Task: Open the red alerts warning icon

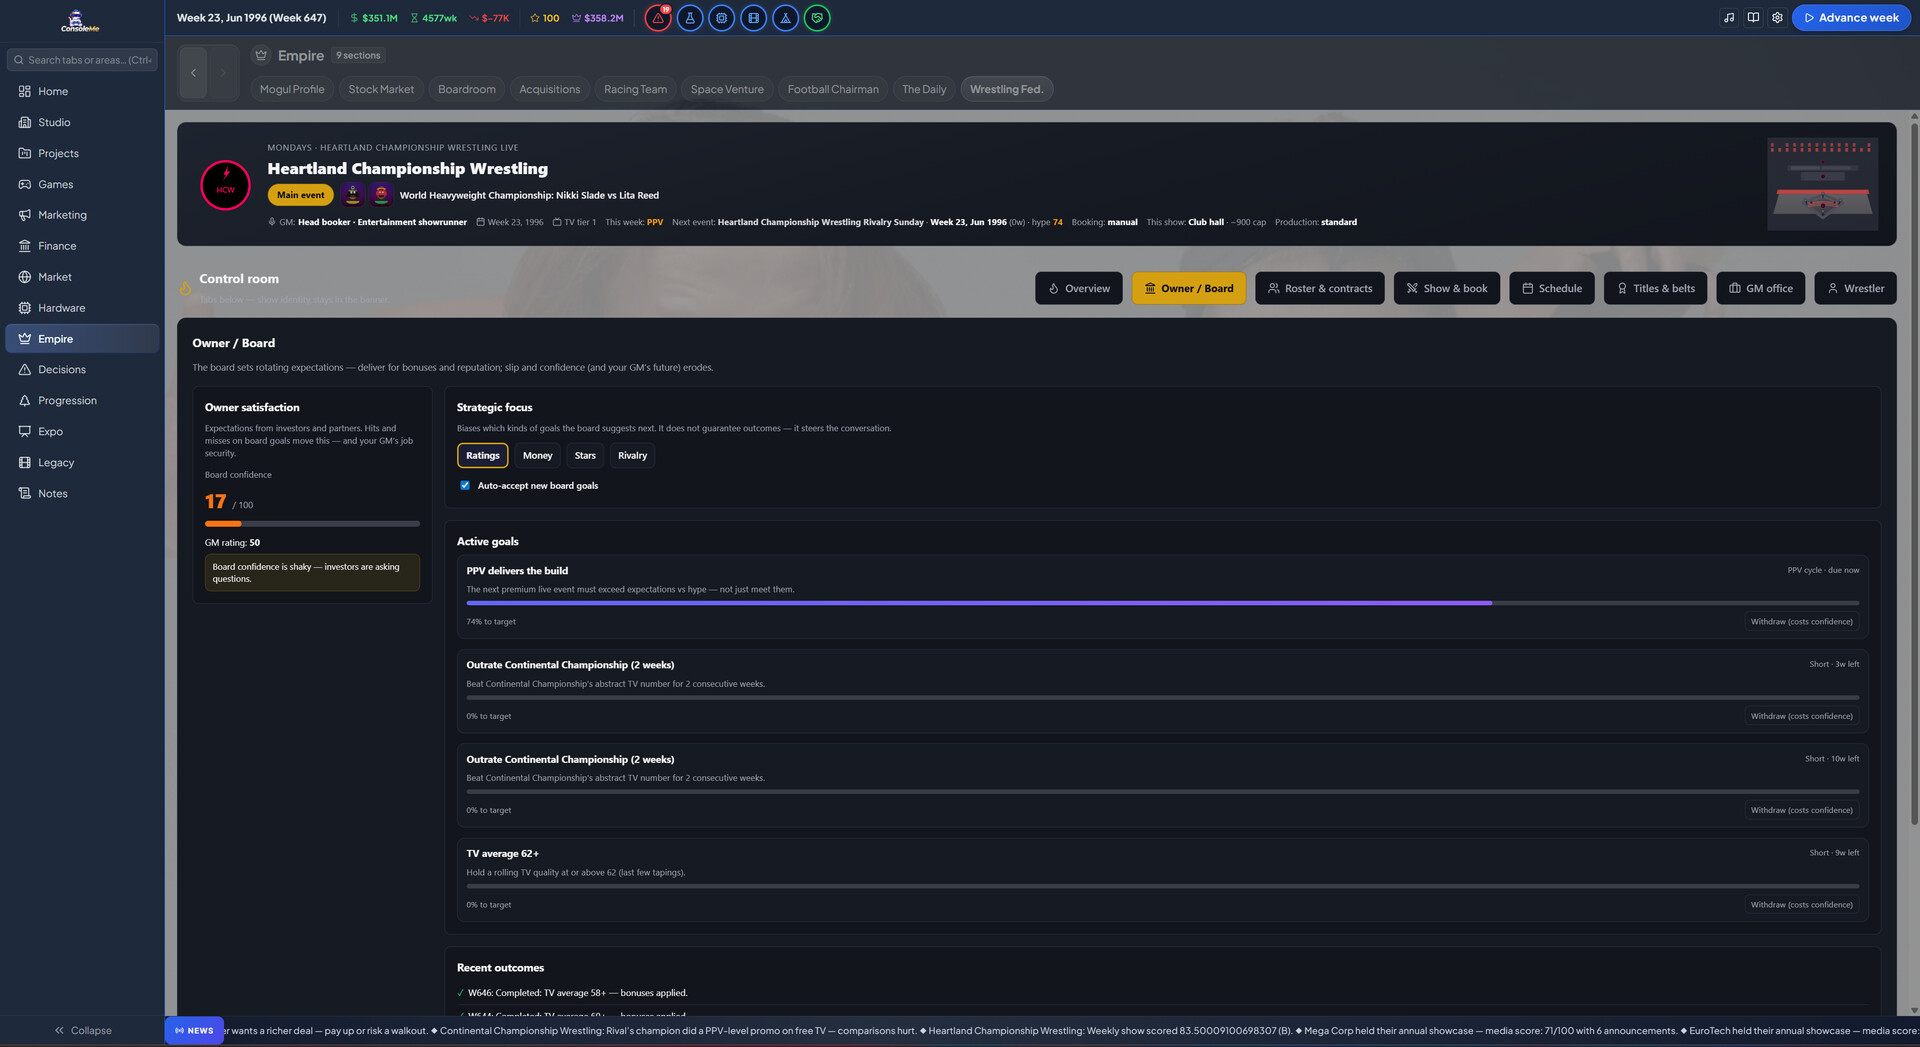Action: (658, 18)
